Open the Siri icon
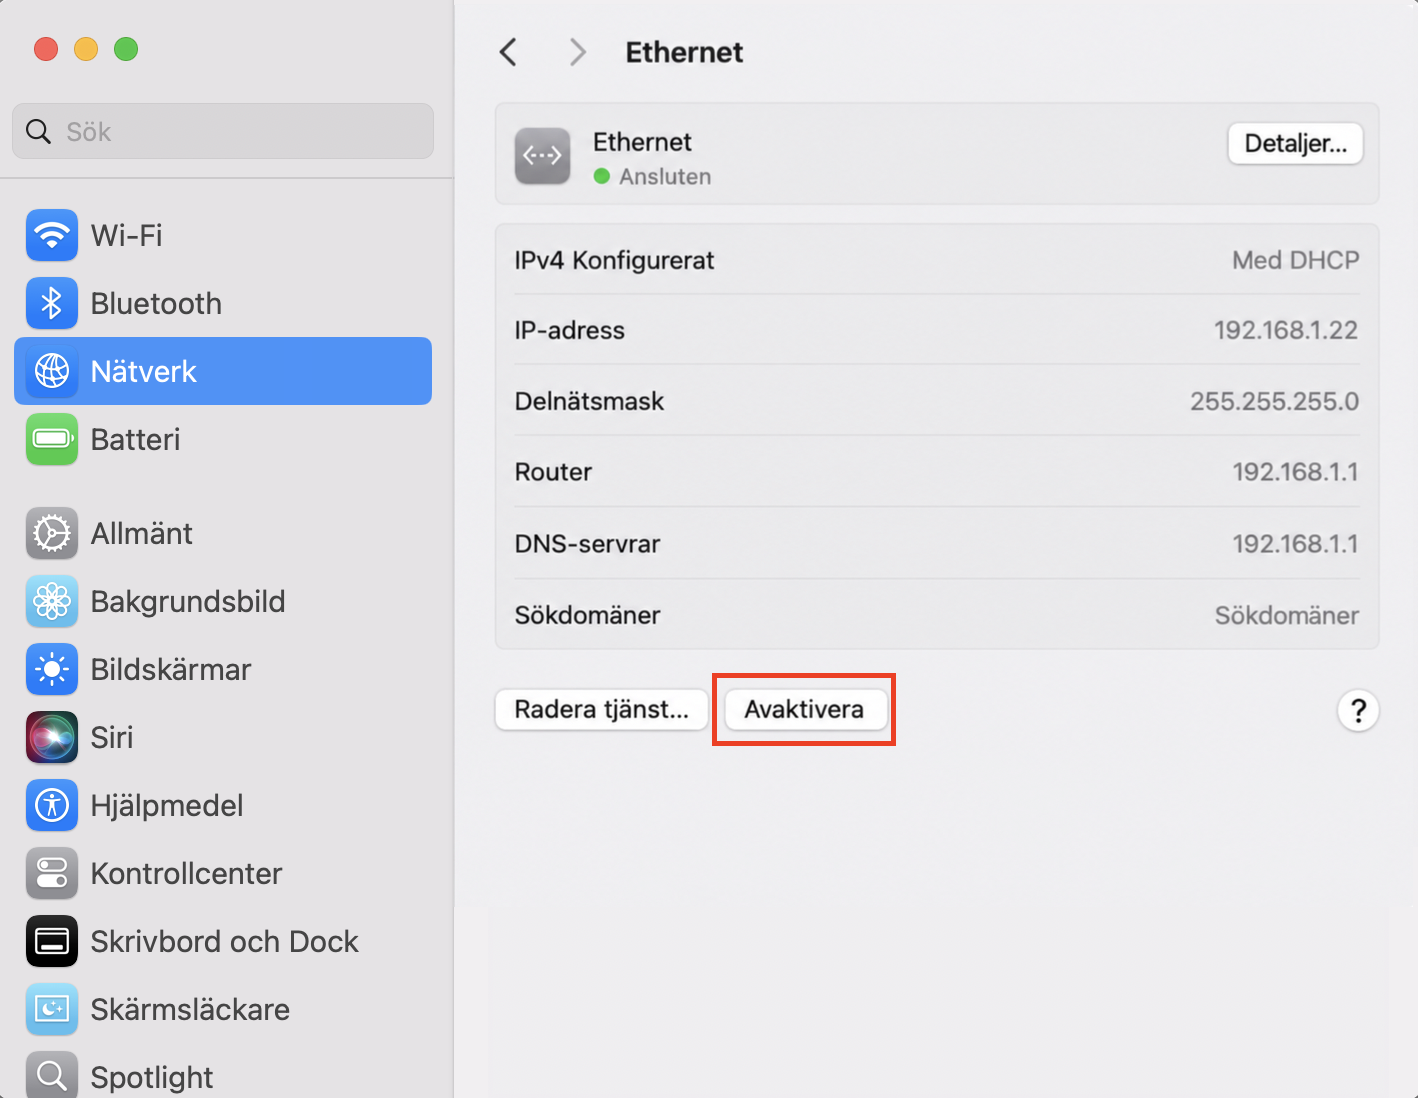The image size is (1418, 1098). click(x=52, y=737)
